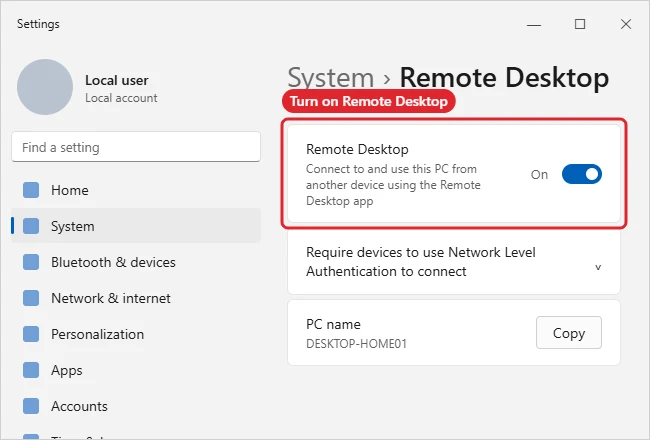Click the Network & internet icon
Screen dimensions: 650x440
point(31,298)
